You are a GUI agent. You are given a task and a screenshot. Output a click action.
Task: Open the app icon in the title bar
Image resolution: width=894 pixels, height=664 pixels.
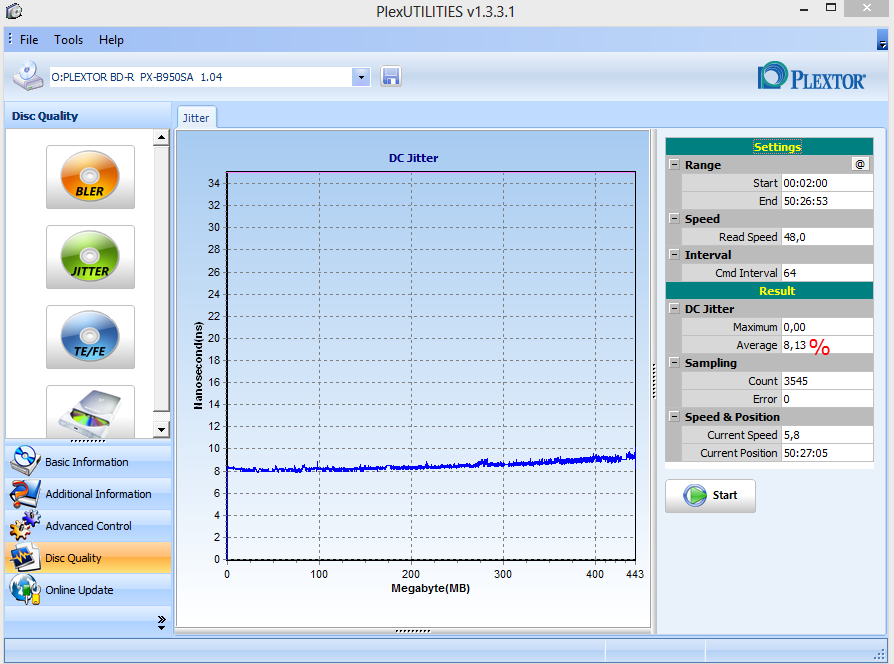coord(14,11)
